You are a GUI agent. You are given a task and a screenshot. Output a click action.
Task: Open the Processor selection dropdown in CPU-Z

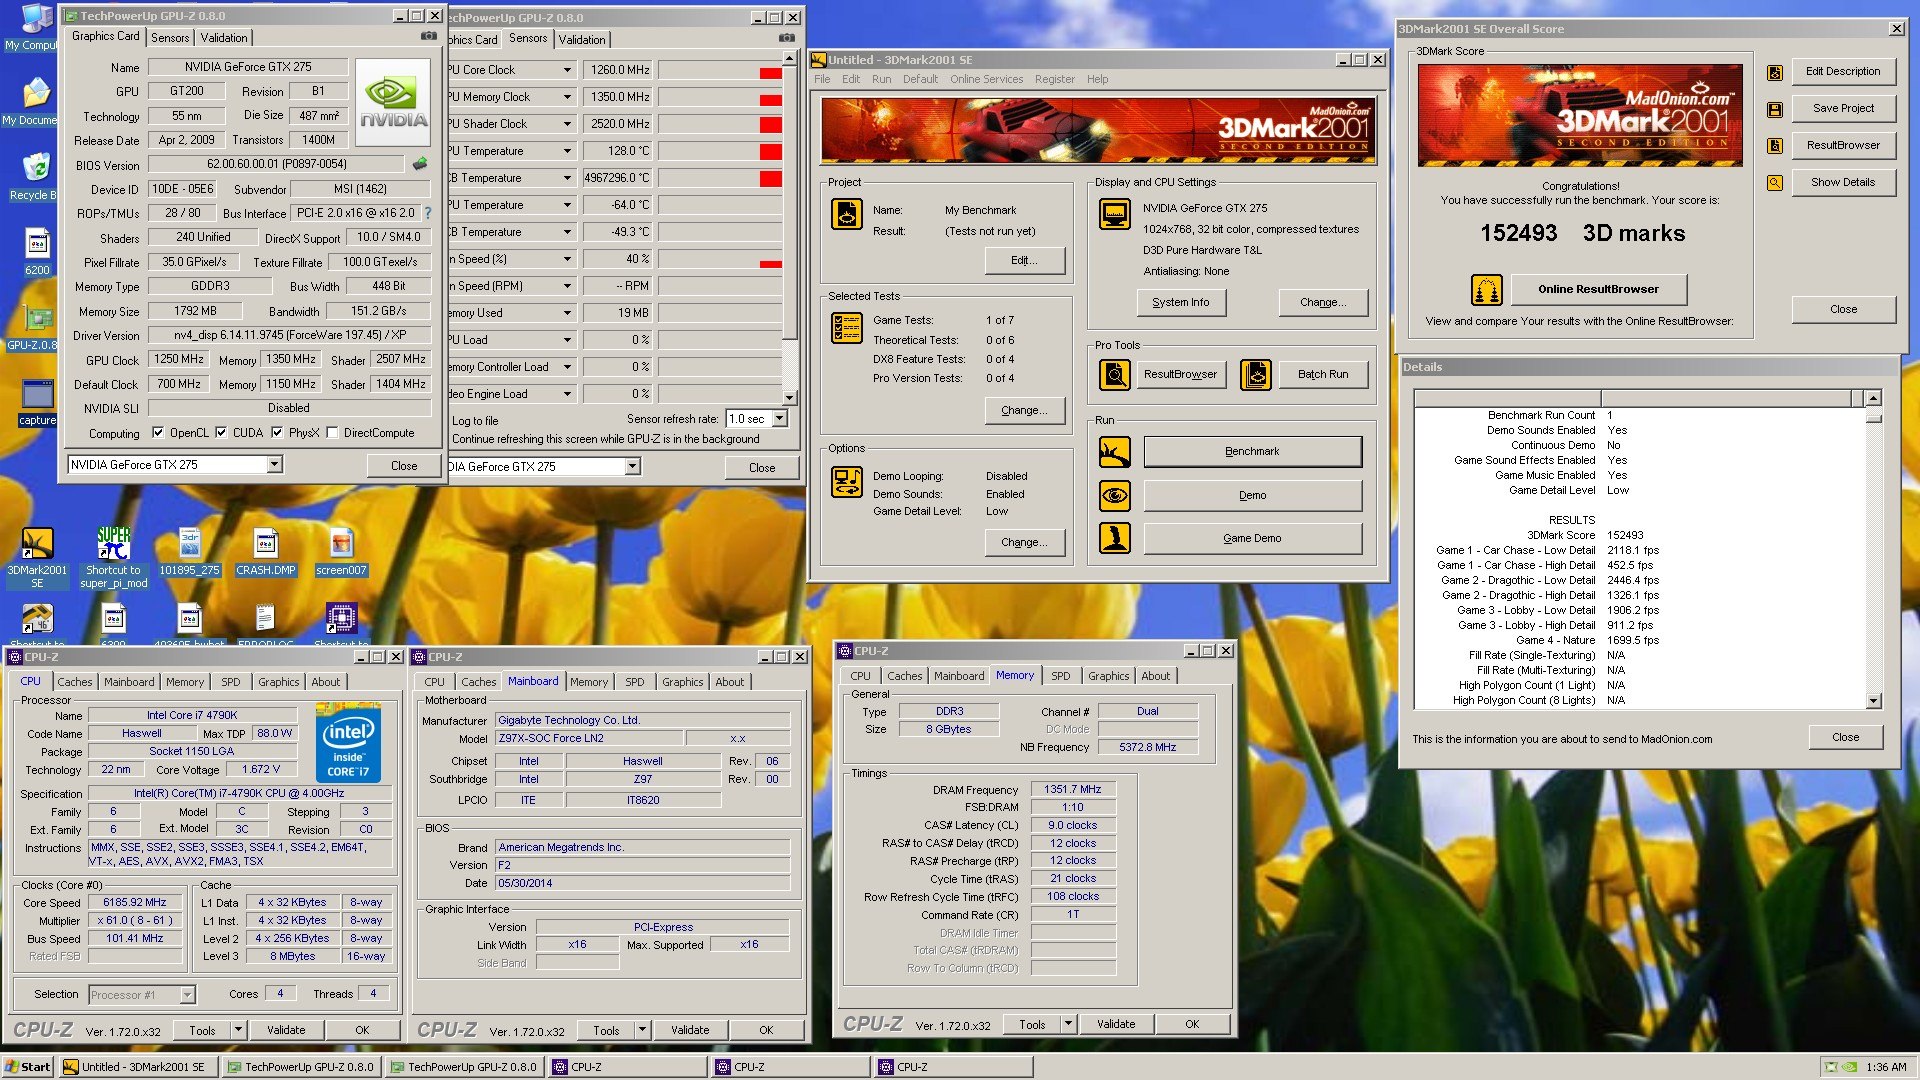click(x=187, y=995)
